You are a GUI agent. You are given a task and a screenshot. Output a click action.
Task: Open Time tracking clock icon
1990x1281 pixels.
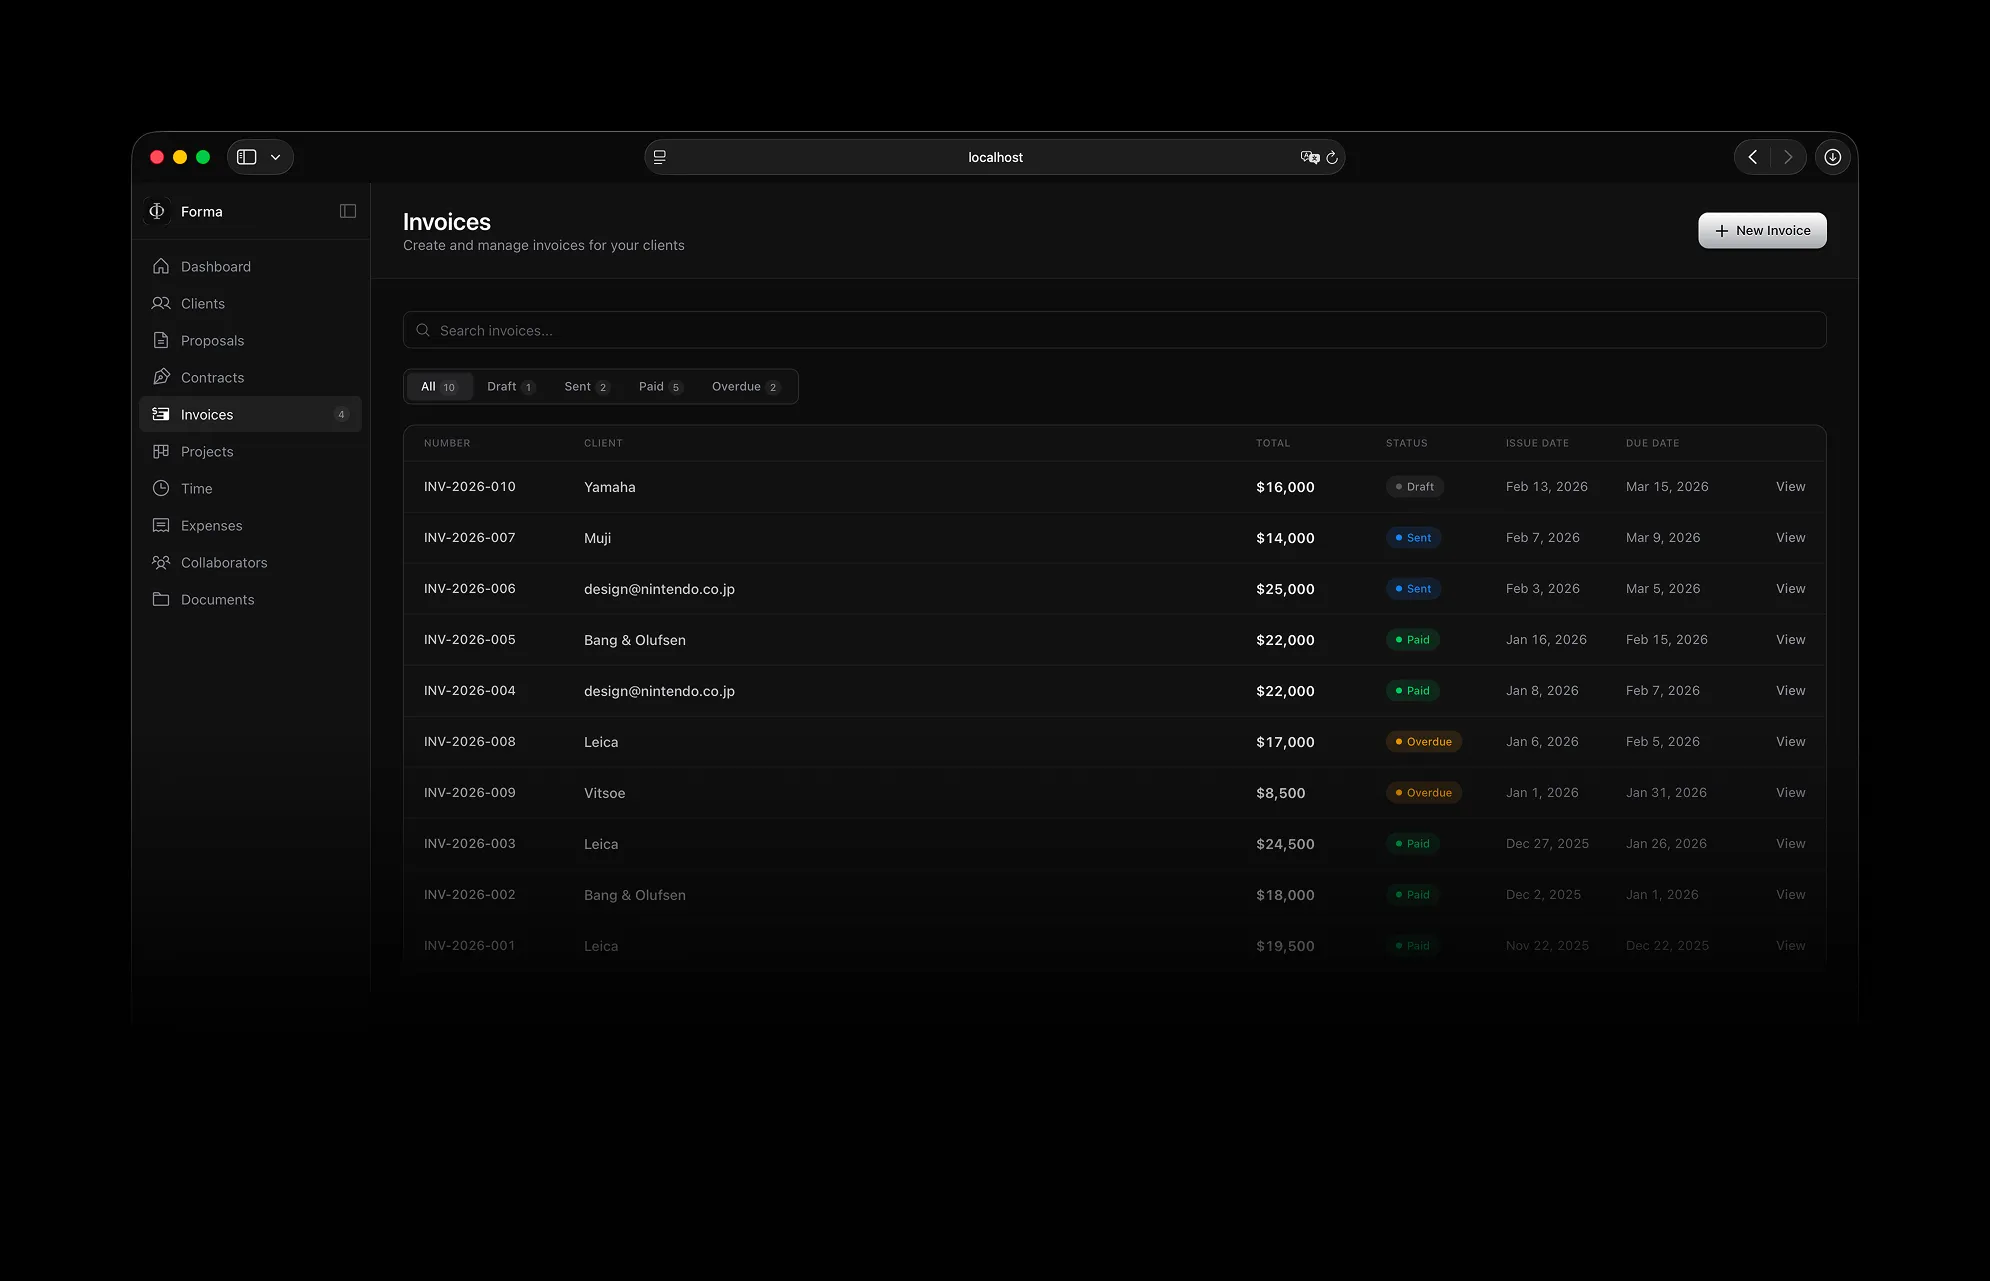click(x=161, y=488)
